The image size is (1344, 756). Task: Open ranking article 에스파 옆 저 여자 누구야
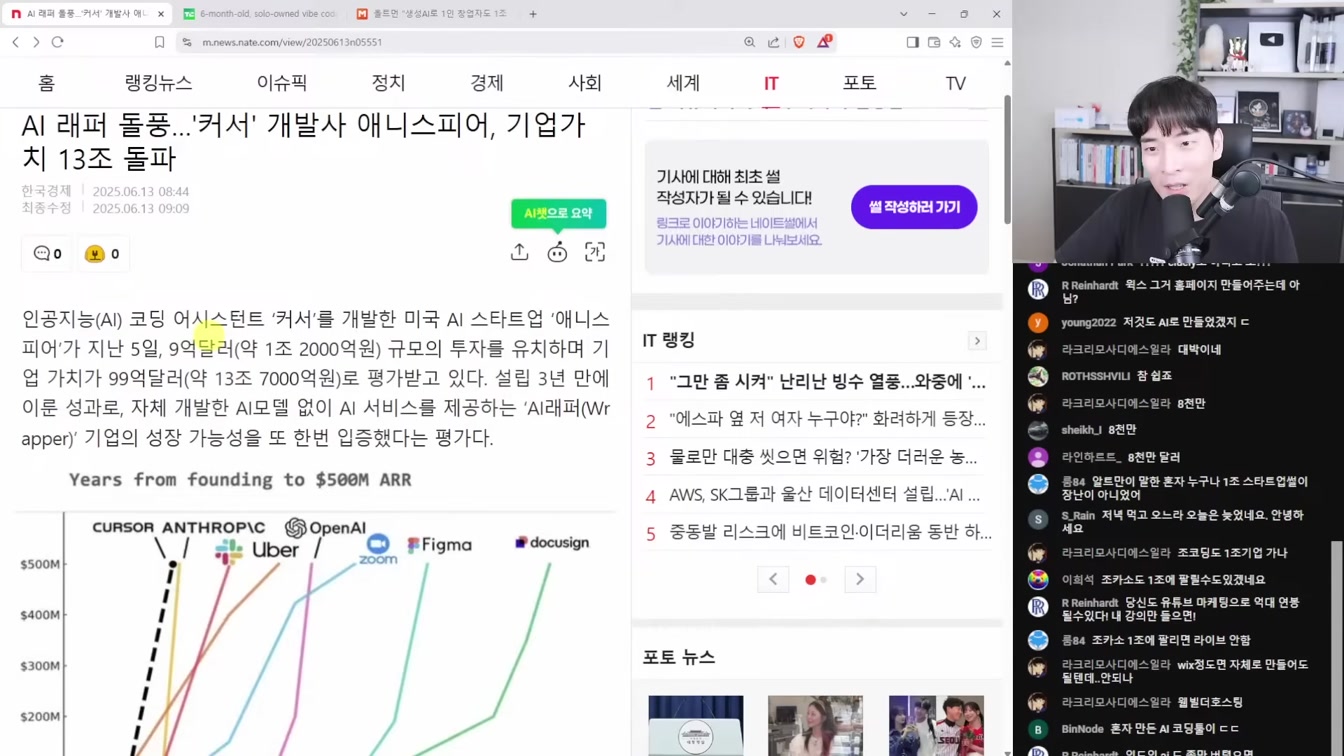827,419
